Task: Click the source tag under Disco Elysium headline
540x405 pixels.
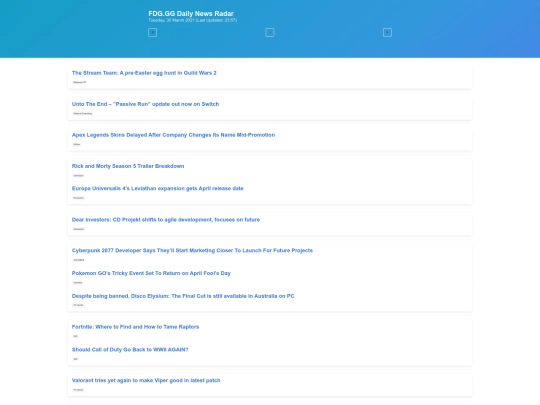Action: coord(78,305)
